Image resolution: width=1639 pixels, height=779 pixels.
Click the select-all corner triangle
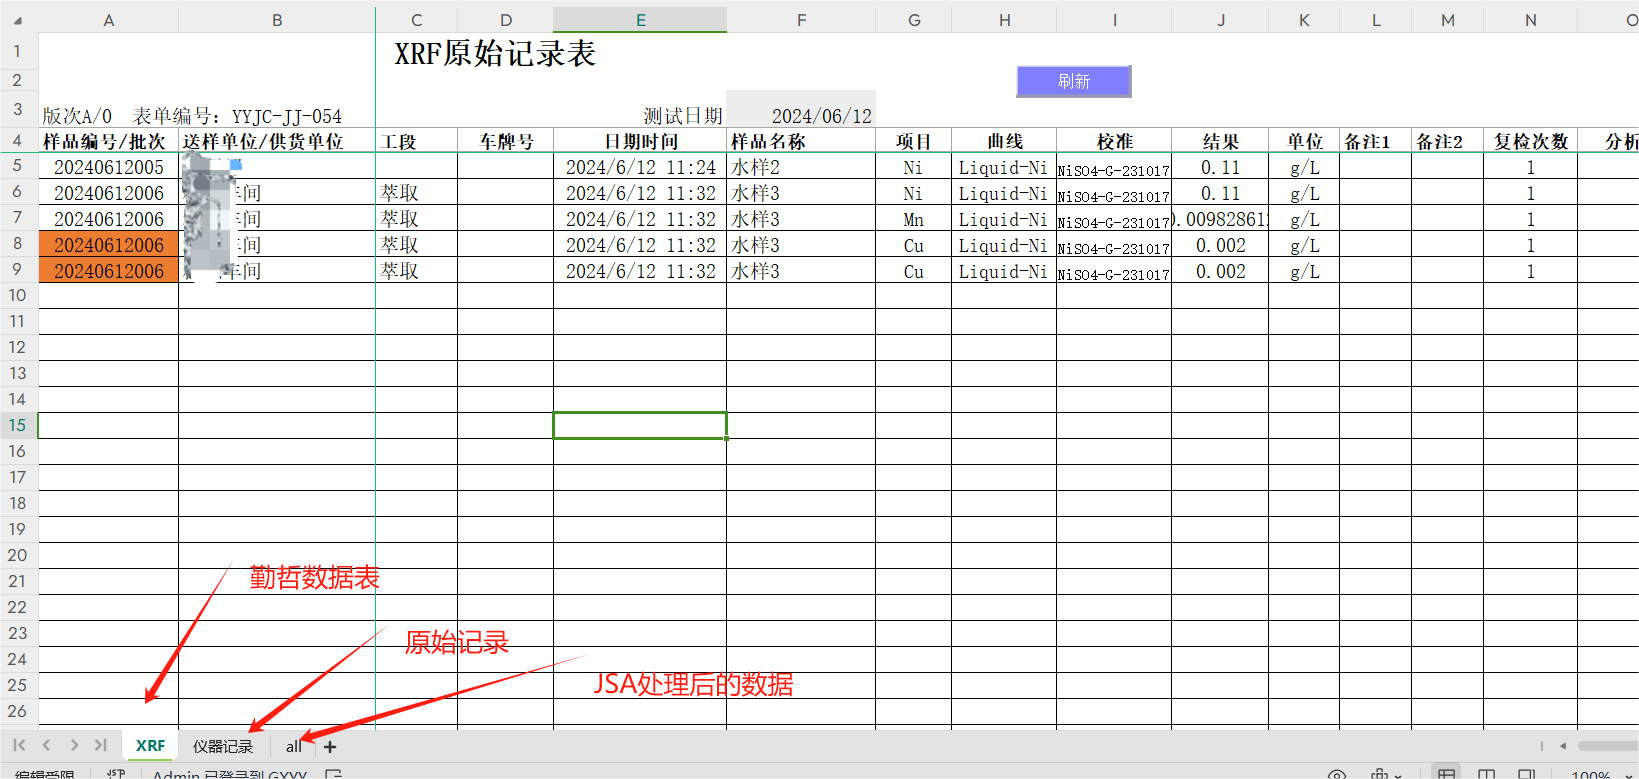(x=17, y=20)
